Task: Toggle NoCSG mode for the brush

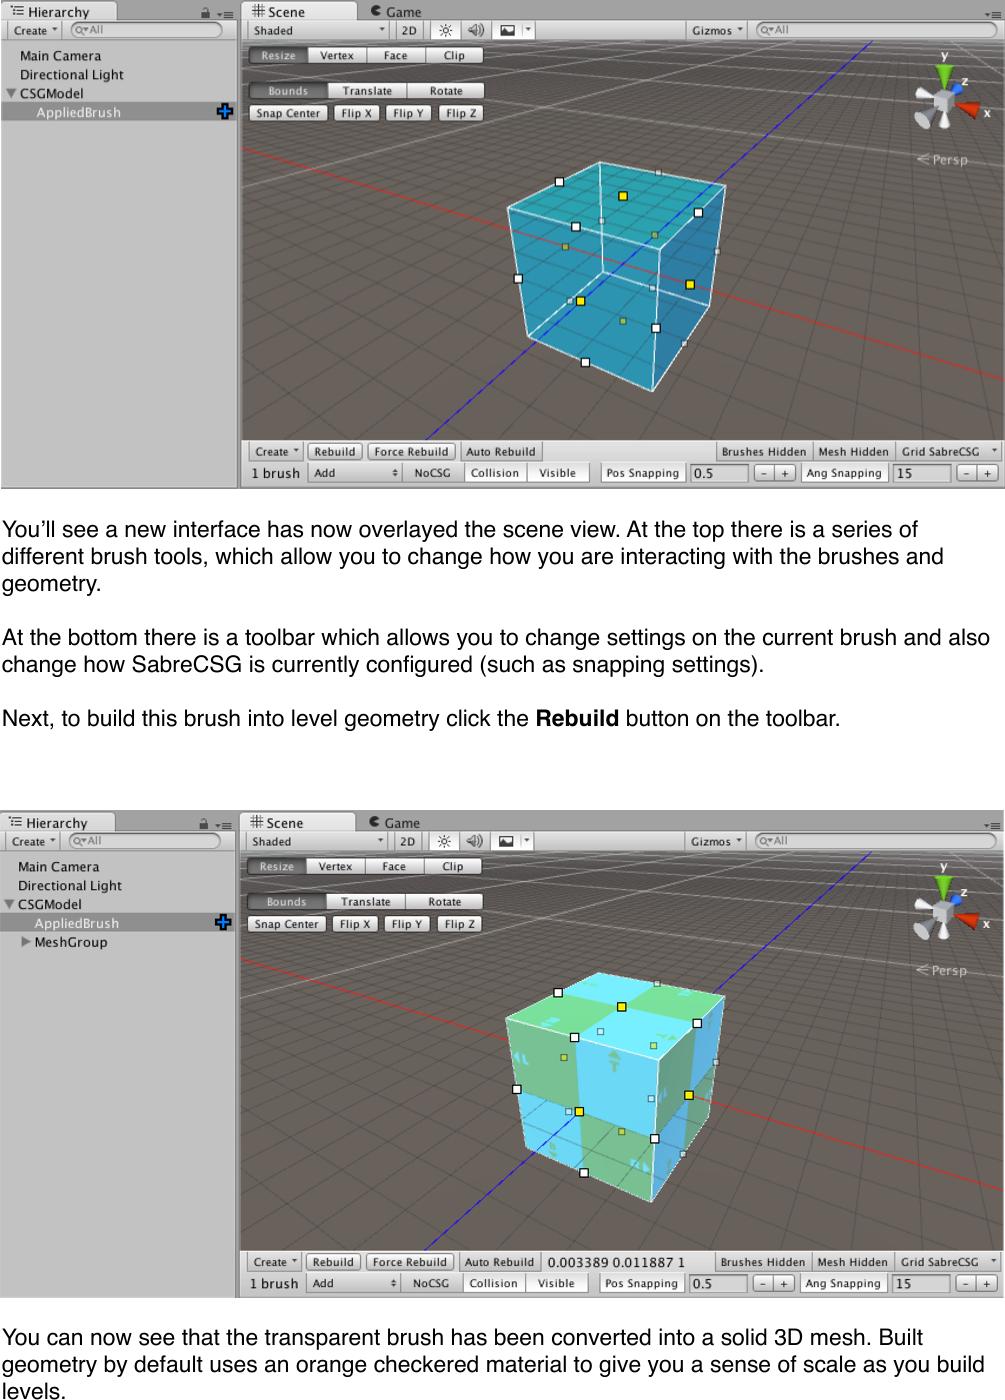Action: (x=432, y=472)
